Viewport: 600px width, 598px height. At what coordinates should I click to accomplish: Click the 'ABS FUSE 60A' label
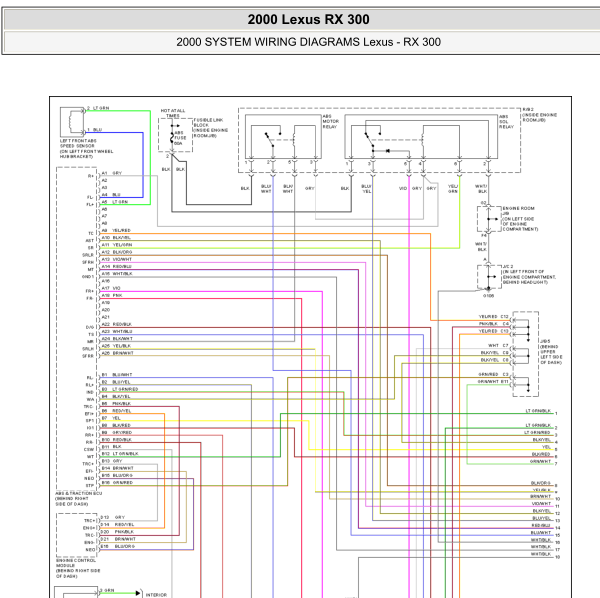[180, 138]
